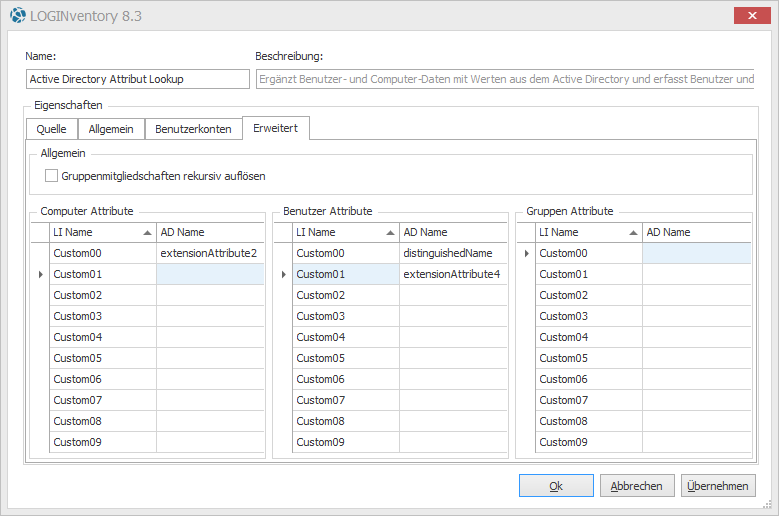
Task: Select Custom06 in Benutzer Attribute table
Action: (x=346, y=379)
